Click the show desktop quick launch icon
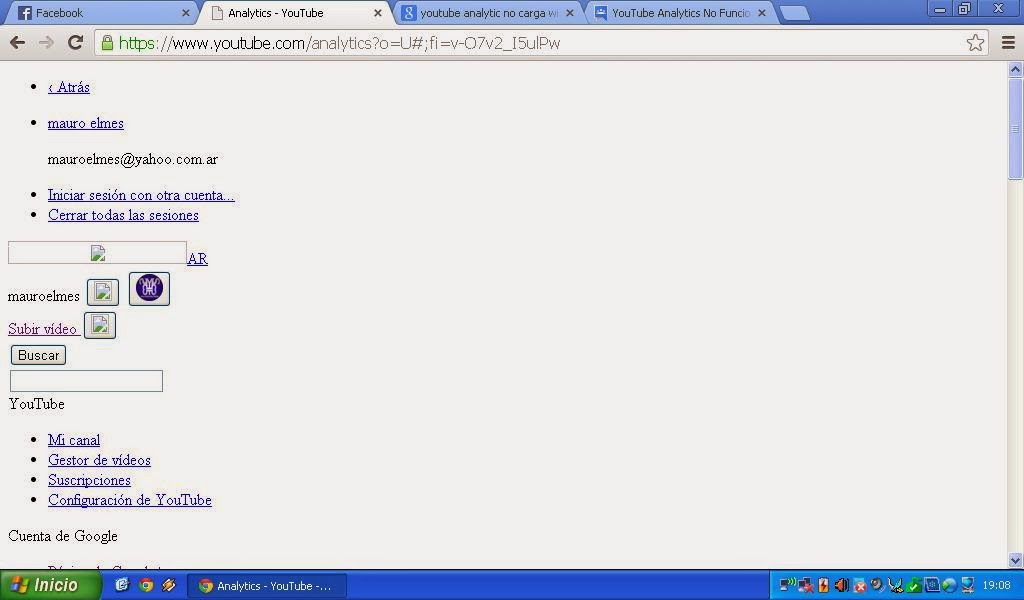 click(x=122, y=585)
